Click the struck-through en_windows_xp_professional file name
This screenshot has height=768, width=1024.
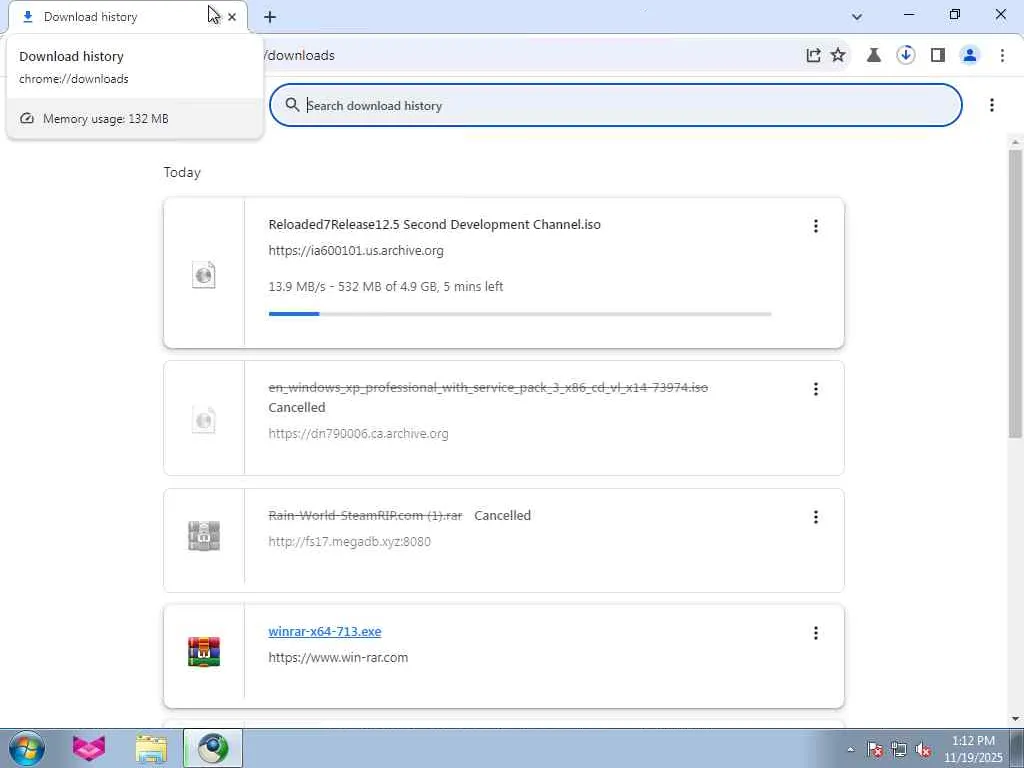pos(488,387)
